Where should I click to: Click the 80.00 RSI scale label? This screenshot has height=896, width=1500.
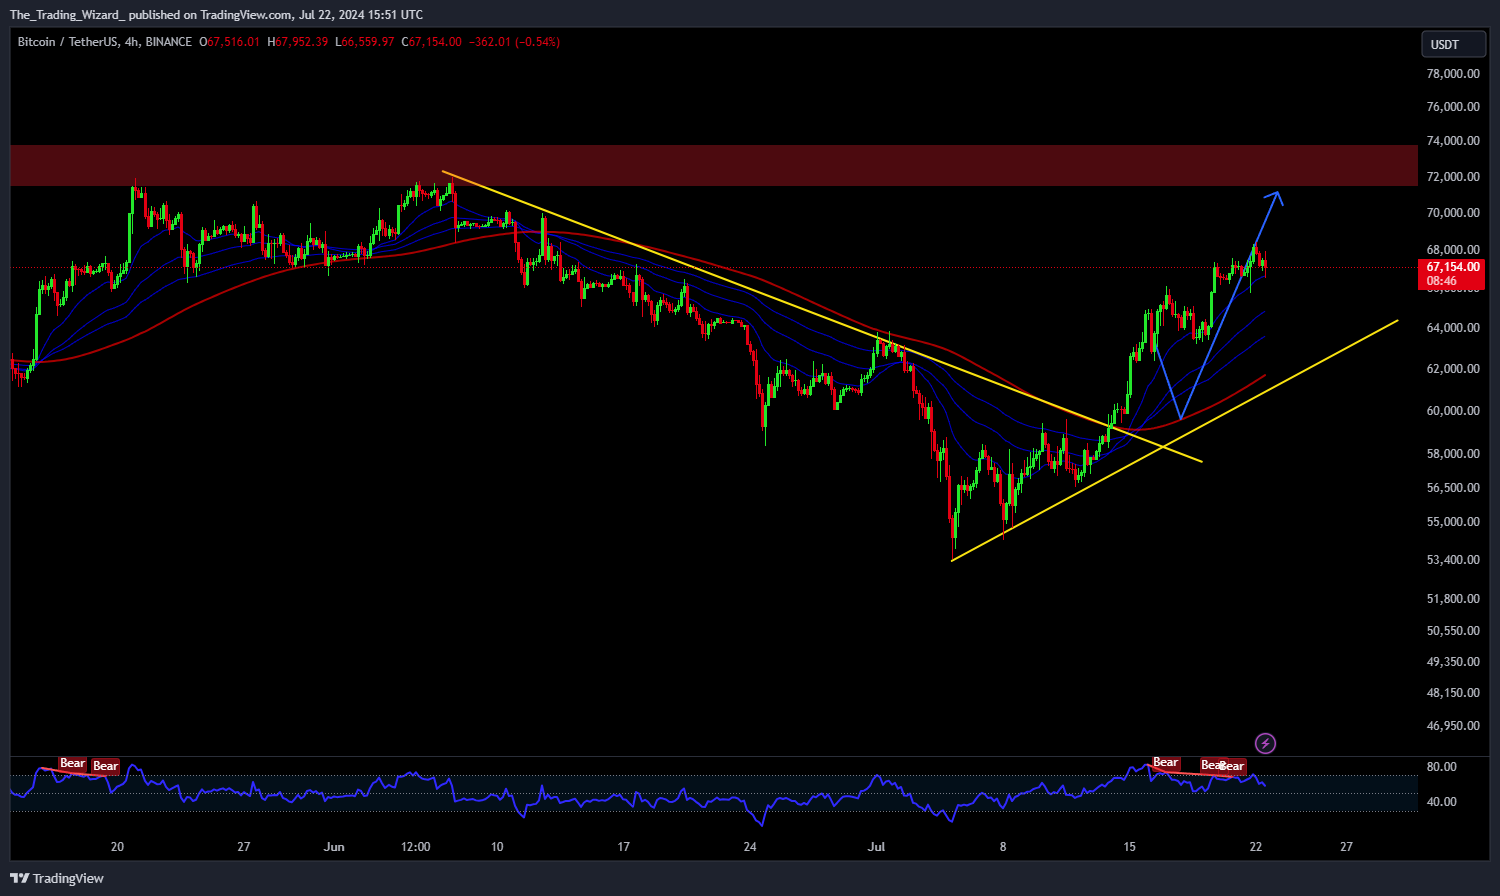click(x=1442, y=767)
